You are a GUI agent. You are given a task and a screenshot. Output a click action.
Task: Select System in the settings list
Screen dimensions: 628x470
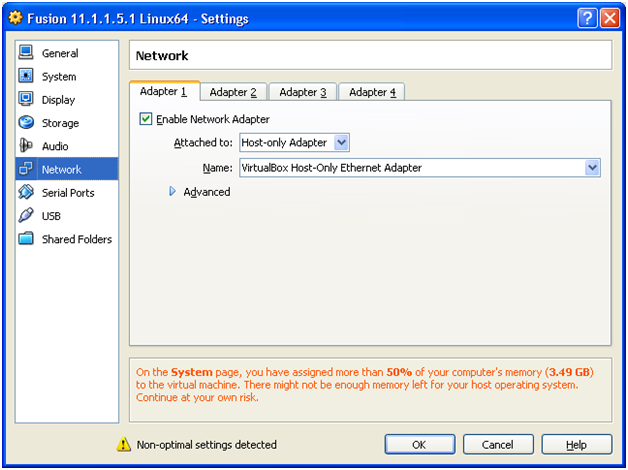[x=67, y=76]
